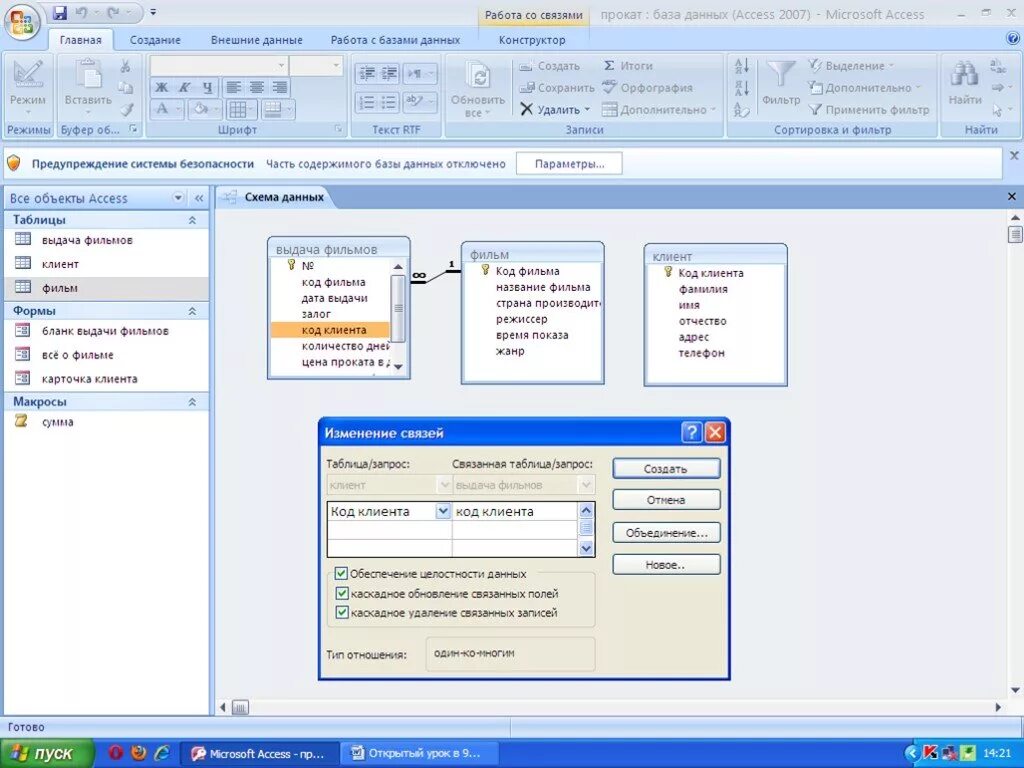Switch to the Создание ribbon tab
The image size is (1024, 768).
tap(155, 40)
